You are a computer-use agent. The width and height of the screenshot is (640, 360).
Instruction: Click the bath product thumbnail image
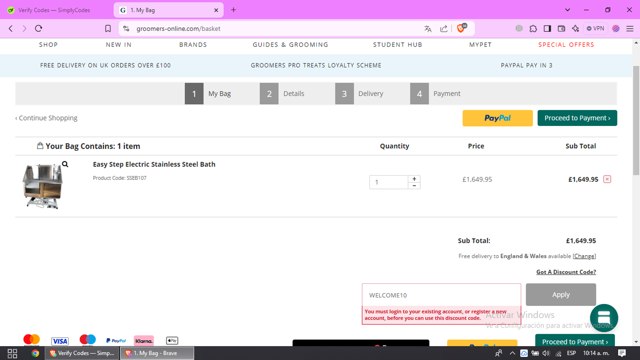(x=43, y=186)
